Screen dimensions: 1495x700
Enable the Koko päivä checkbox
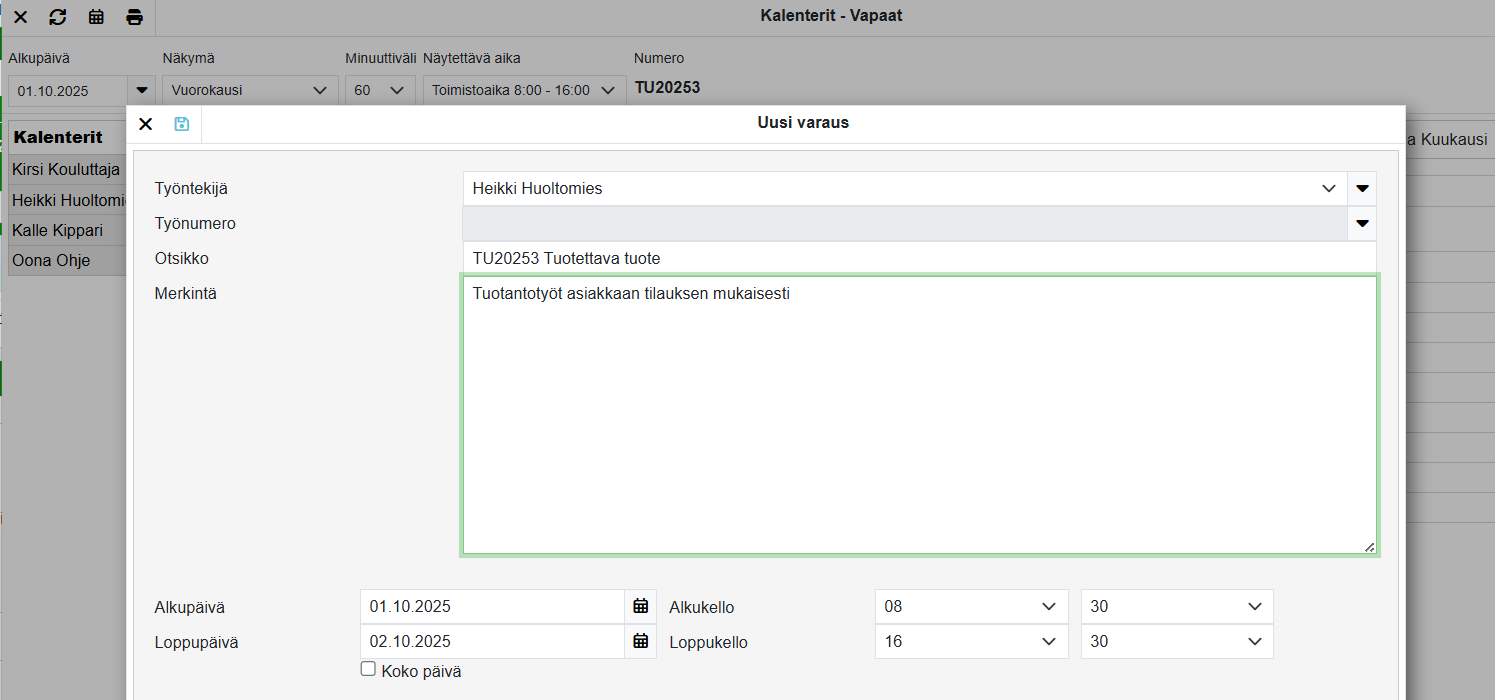368,670
